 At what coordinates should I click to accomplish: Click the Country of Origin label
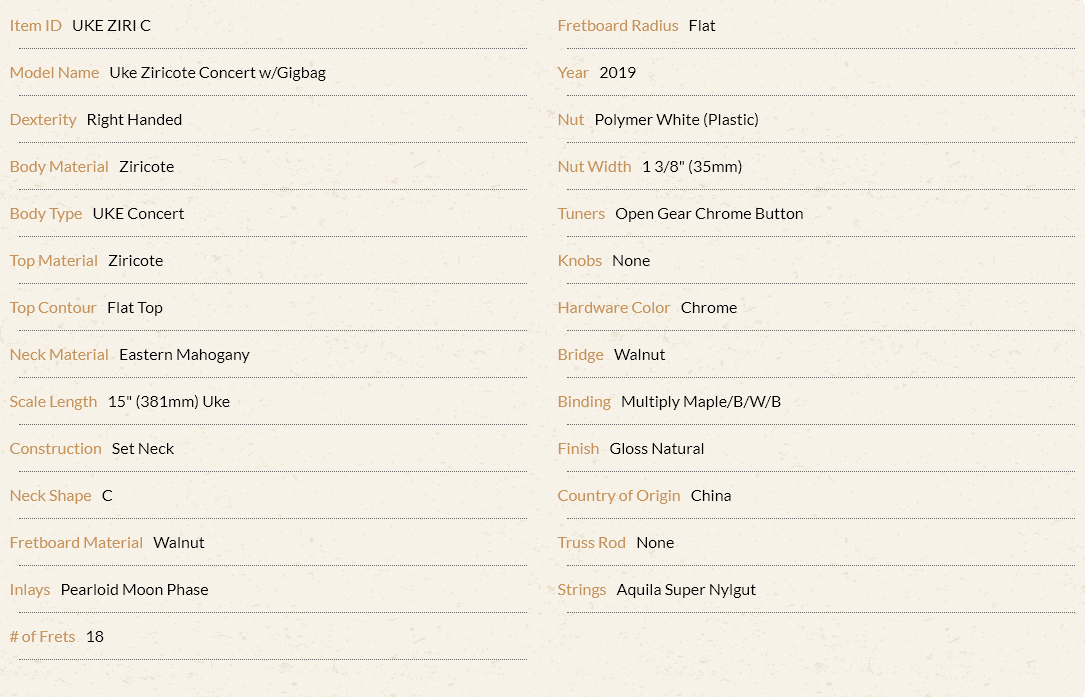click(x=619, y=496)
